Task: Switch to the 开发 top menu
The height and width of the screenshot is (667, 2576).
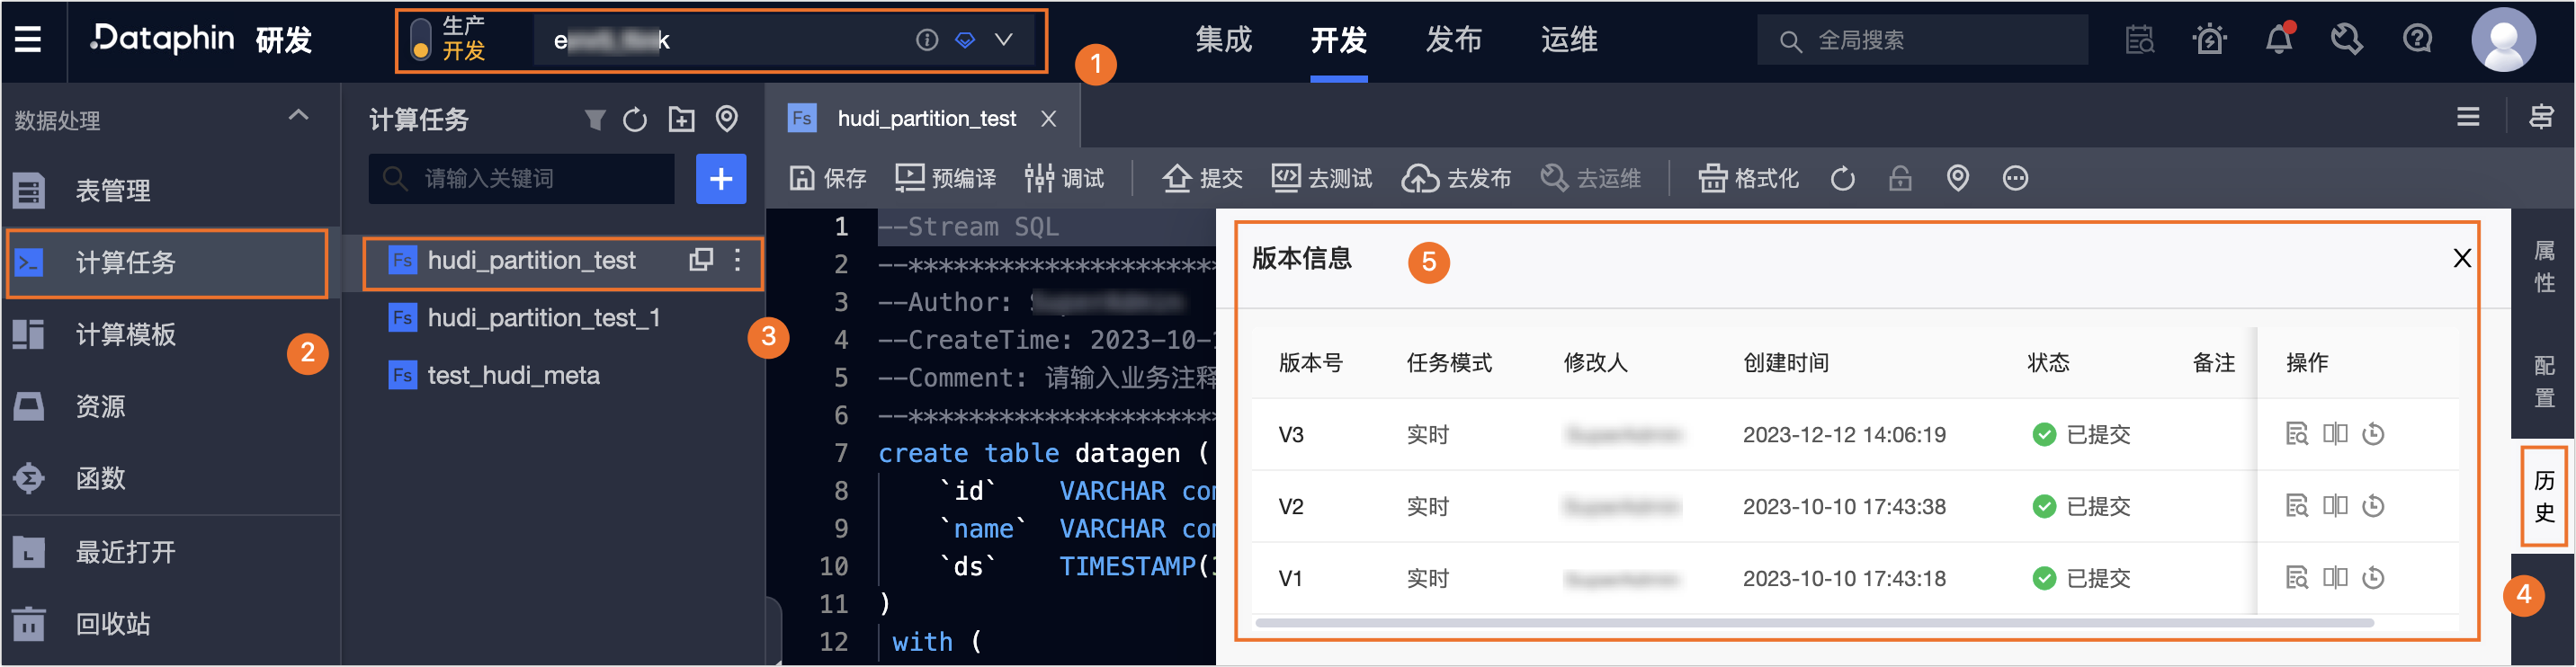Action: tap(1338, 40)
